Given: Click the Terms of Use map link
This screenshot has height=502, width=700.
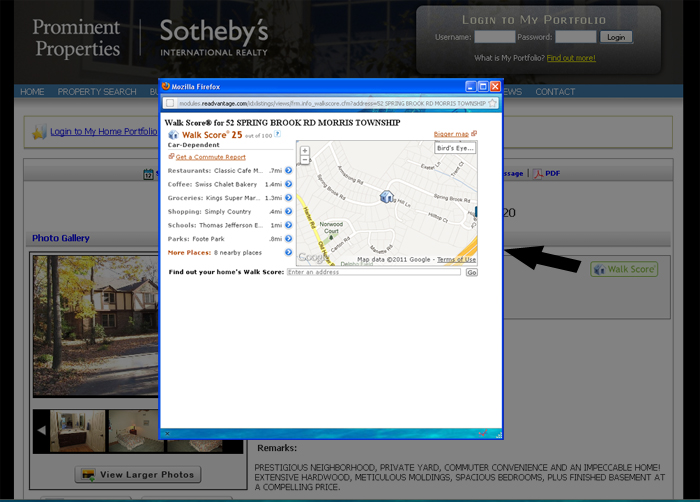Looking at the screenshot, I should 456,259.
